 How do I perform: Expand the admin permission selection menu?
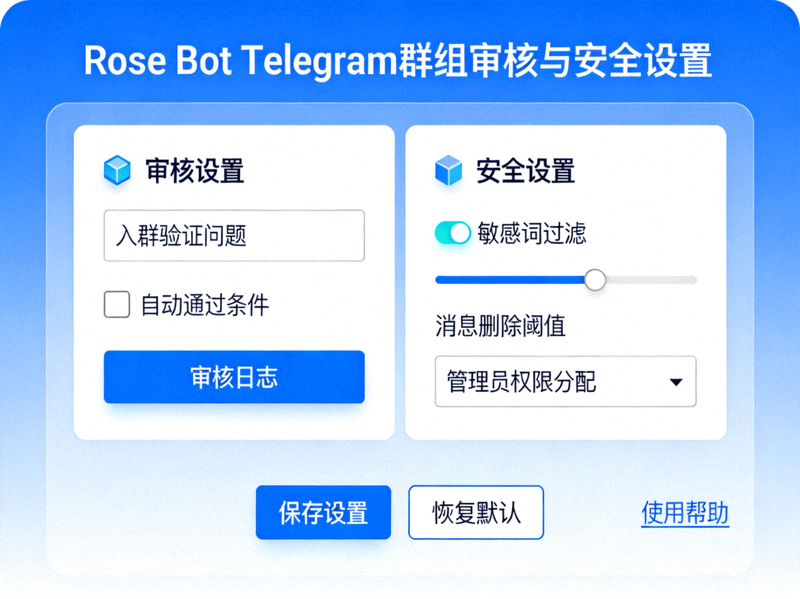[565, 382]
